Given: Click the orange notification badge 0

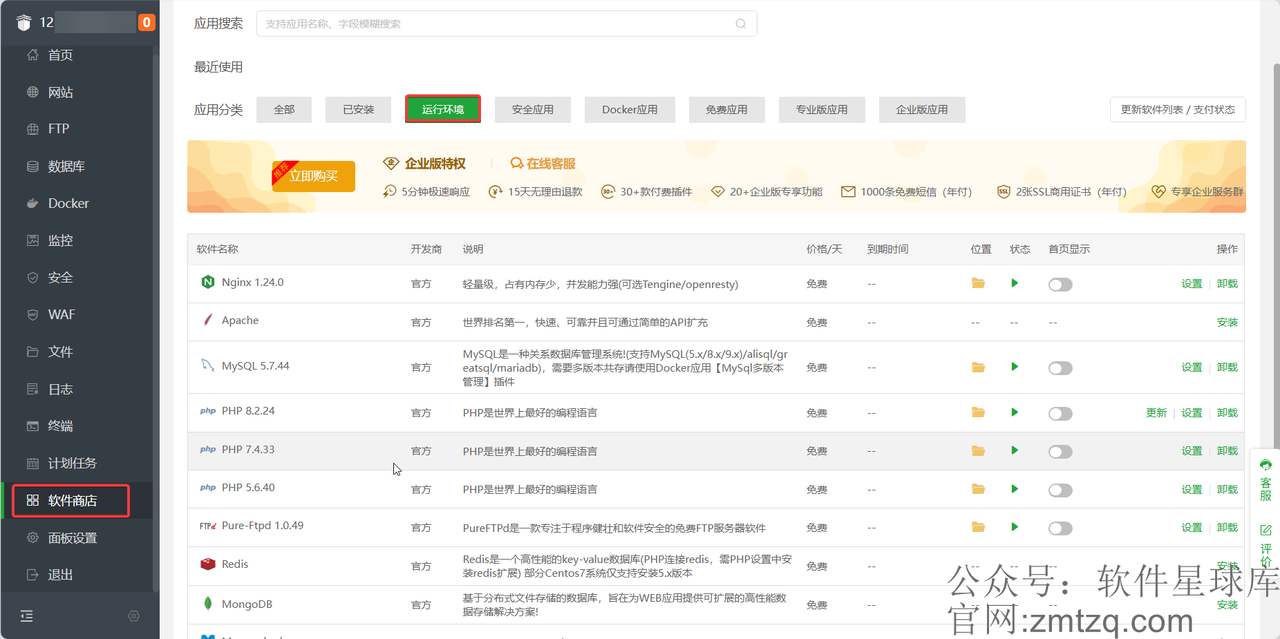Looking at the screenshot, I should pyautogui.click(x=147, y=22).
